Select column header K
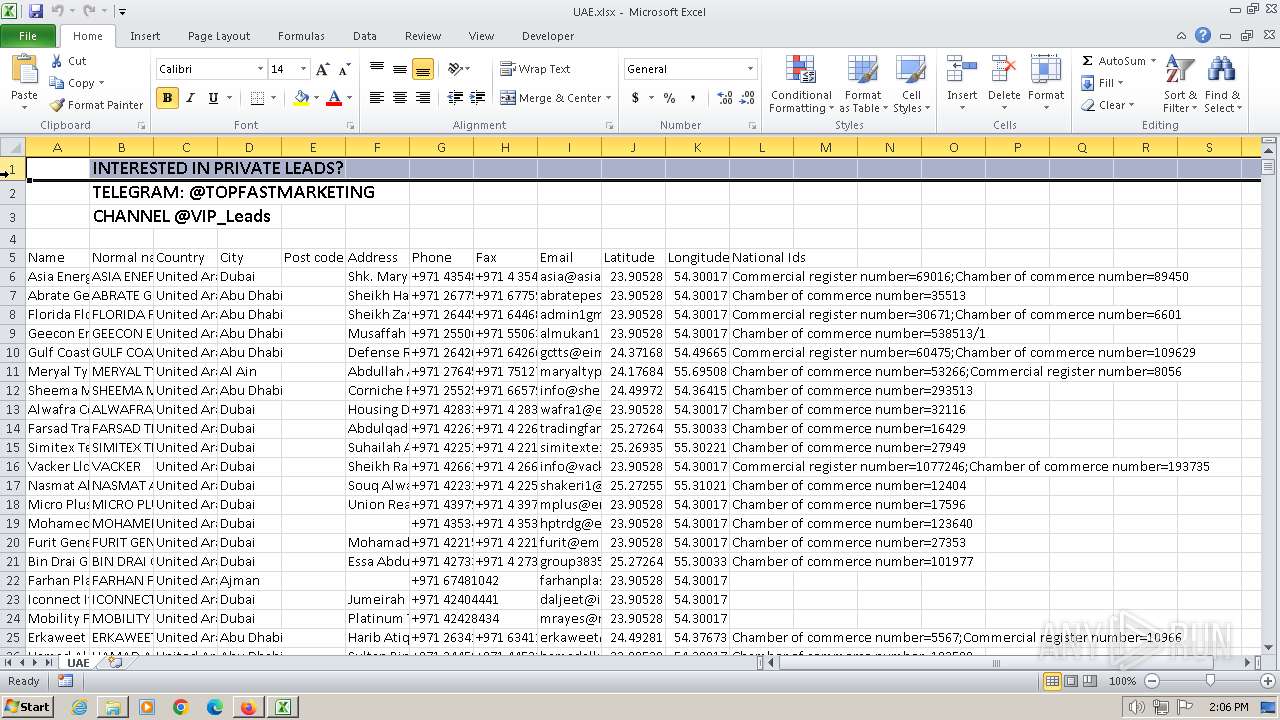 pyautogui.click(x=697, y=147)
